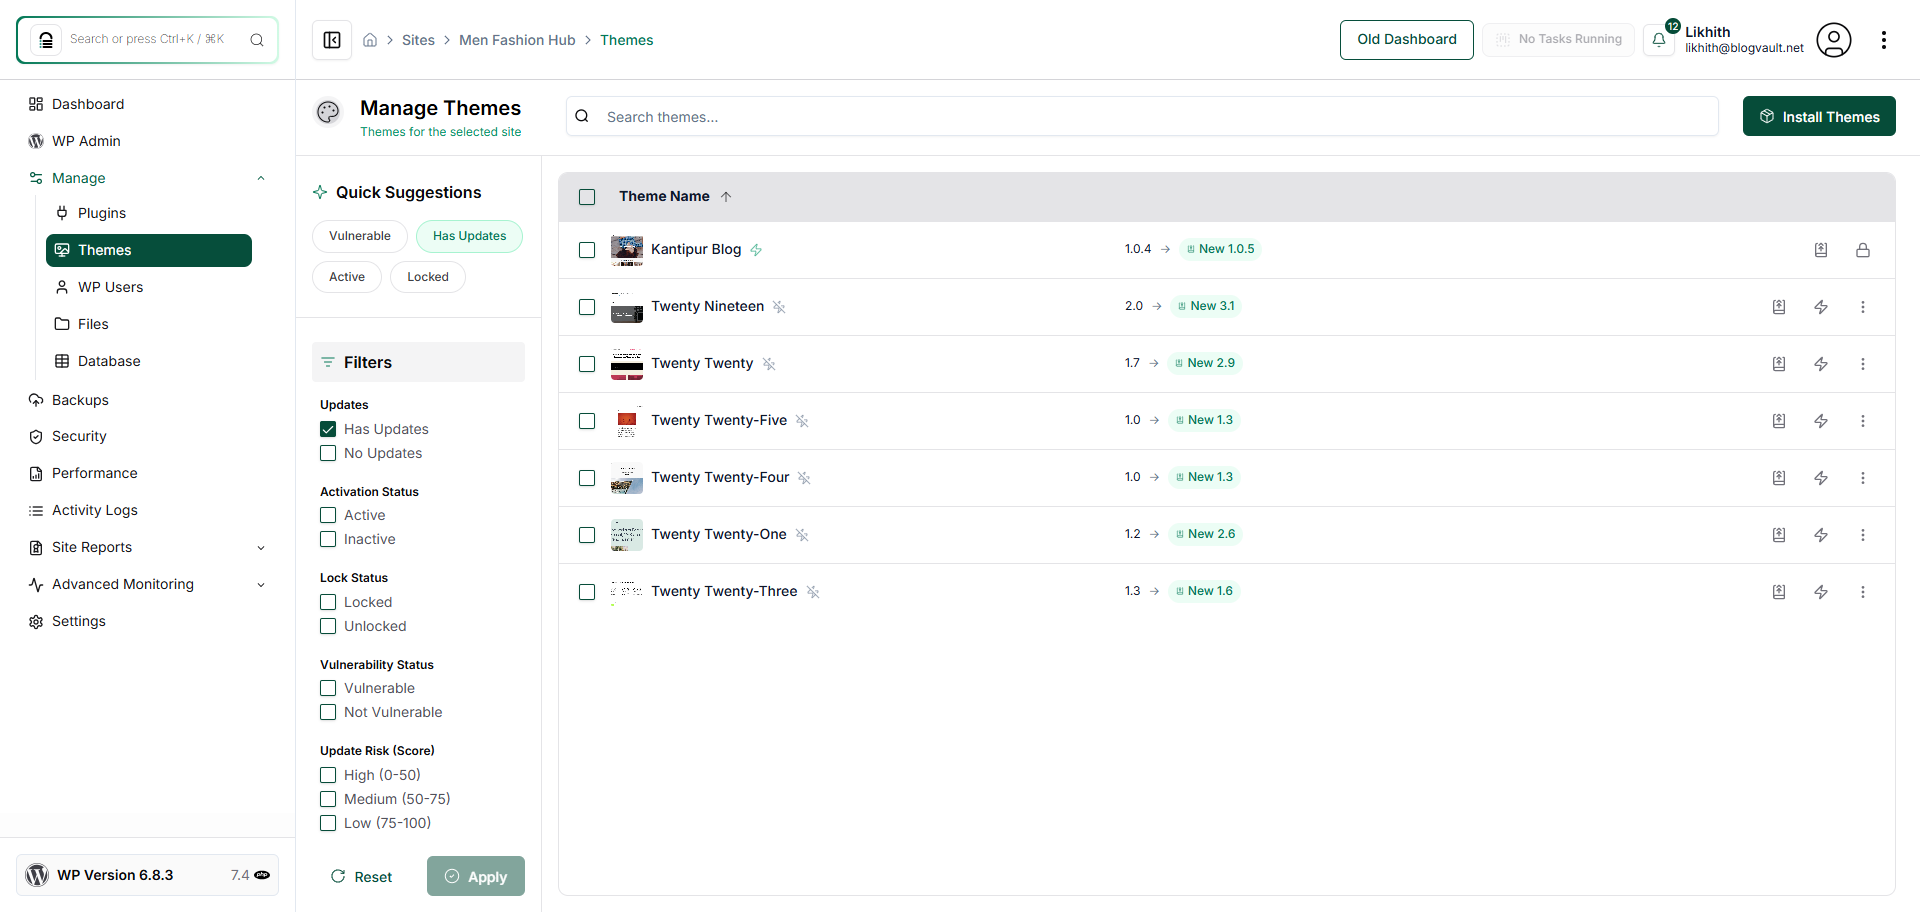Enable the Vulnerable filter checkbox

(x=327, y=688)
